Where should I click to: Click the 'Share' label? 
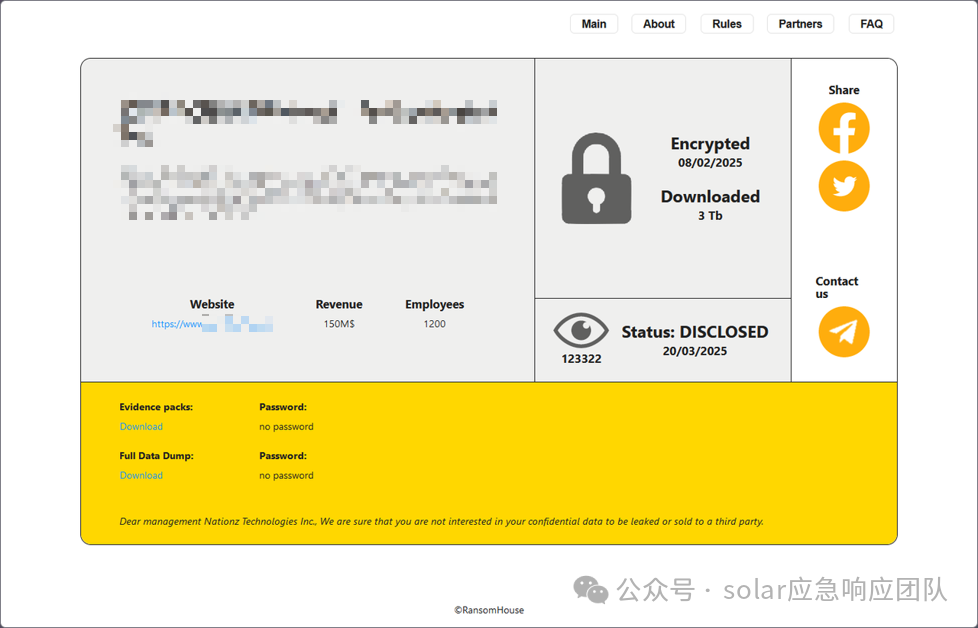tap(844, 90)
